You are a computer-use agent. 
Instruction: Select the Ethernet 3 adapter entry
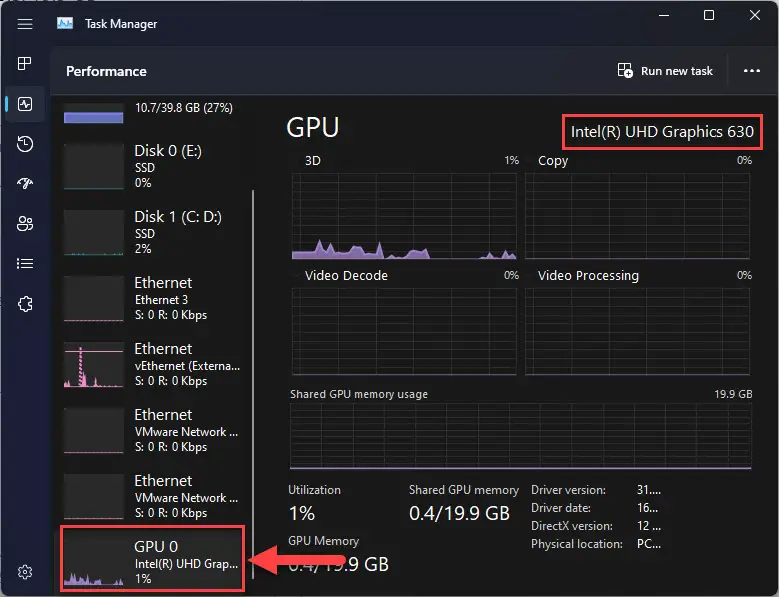click(x=153, y=298)
